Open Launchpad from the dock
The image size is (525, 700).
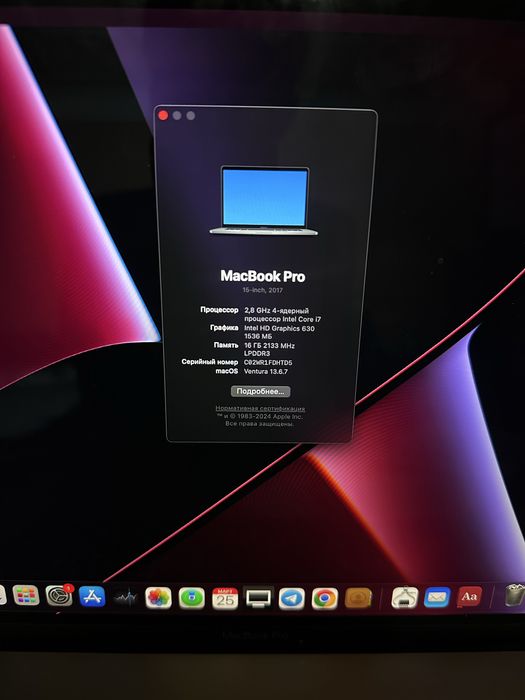point(26,596)
